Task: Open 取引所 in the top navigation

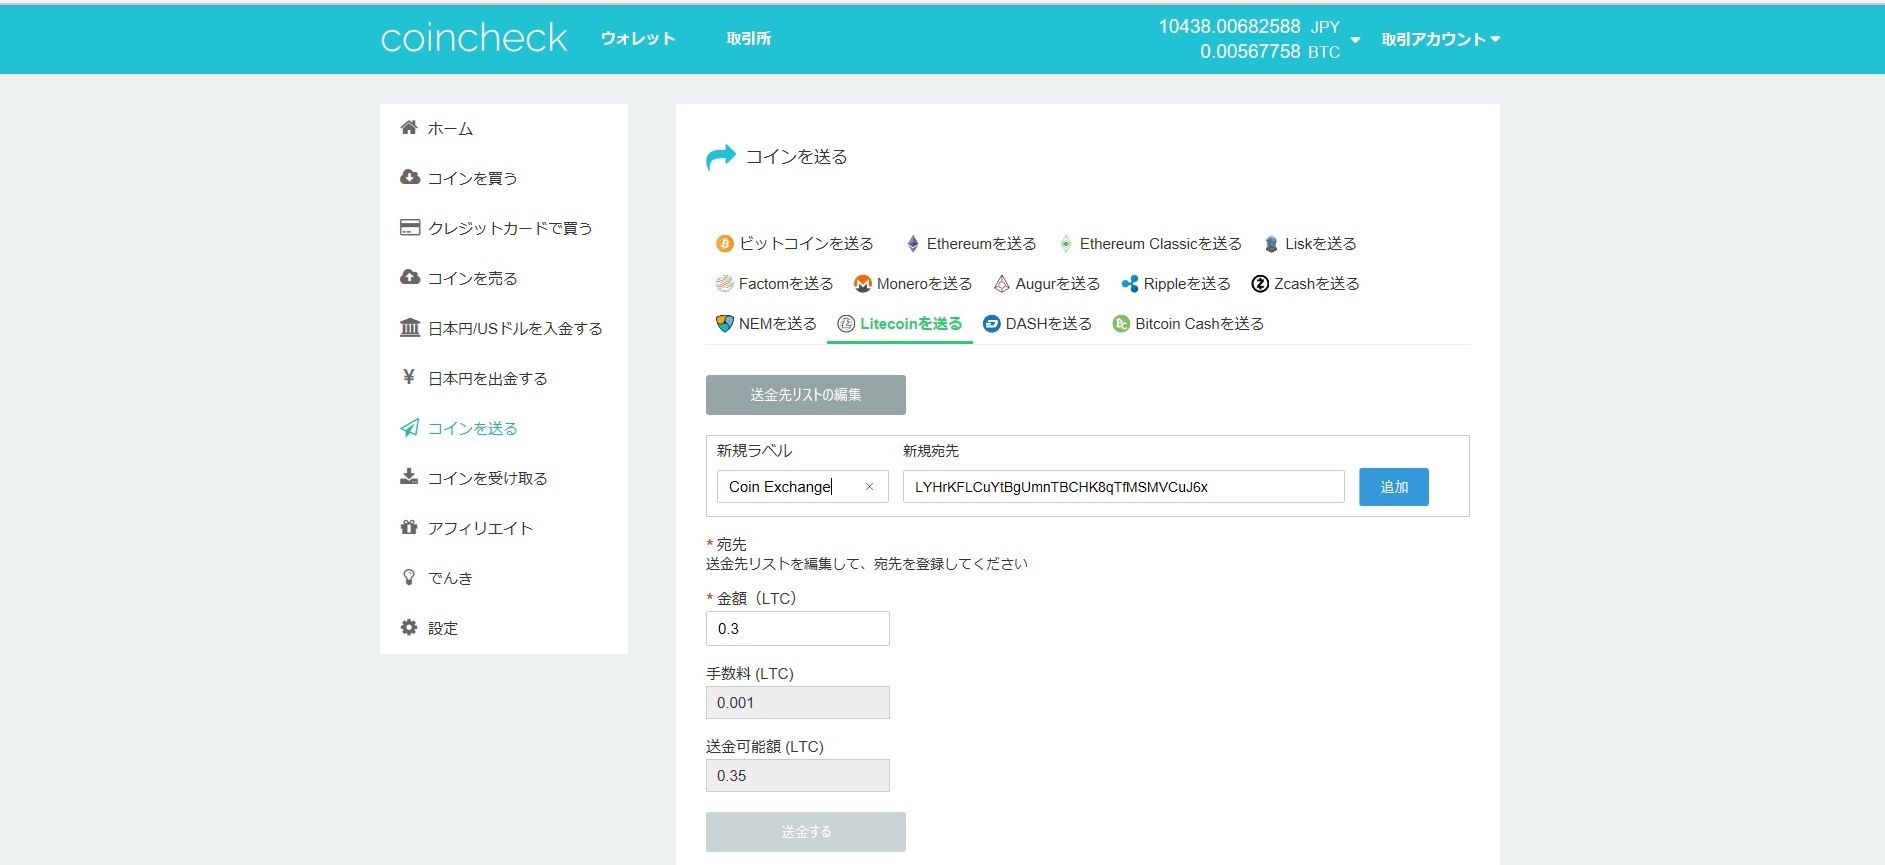Action: pos(748,38)
